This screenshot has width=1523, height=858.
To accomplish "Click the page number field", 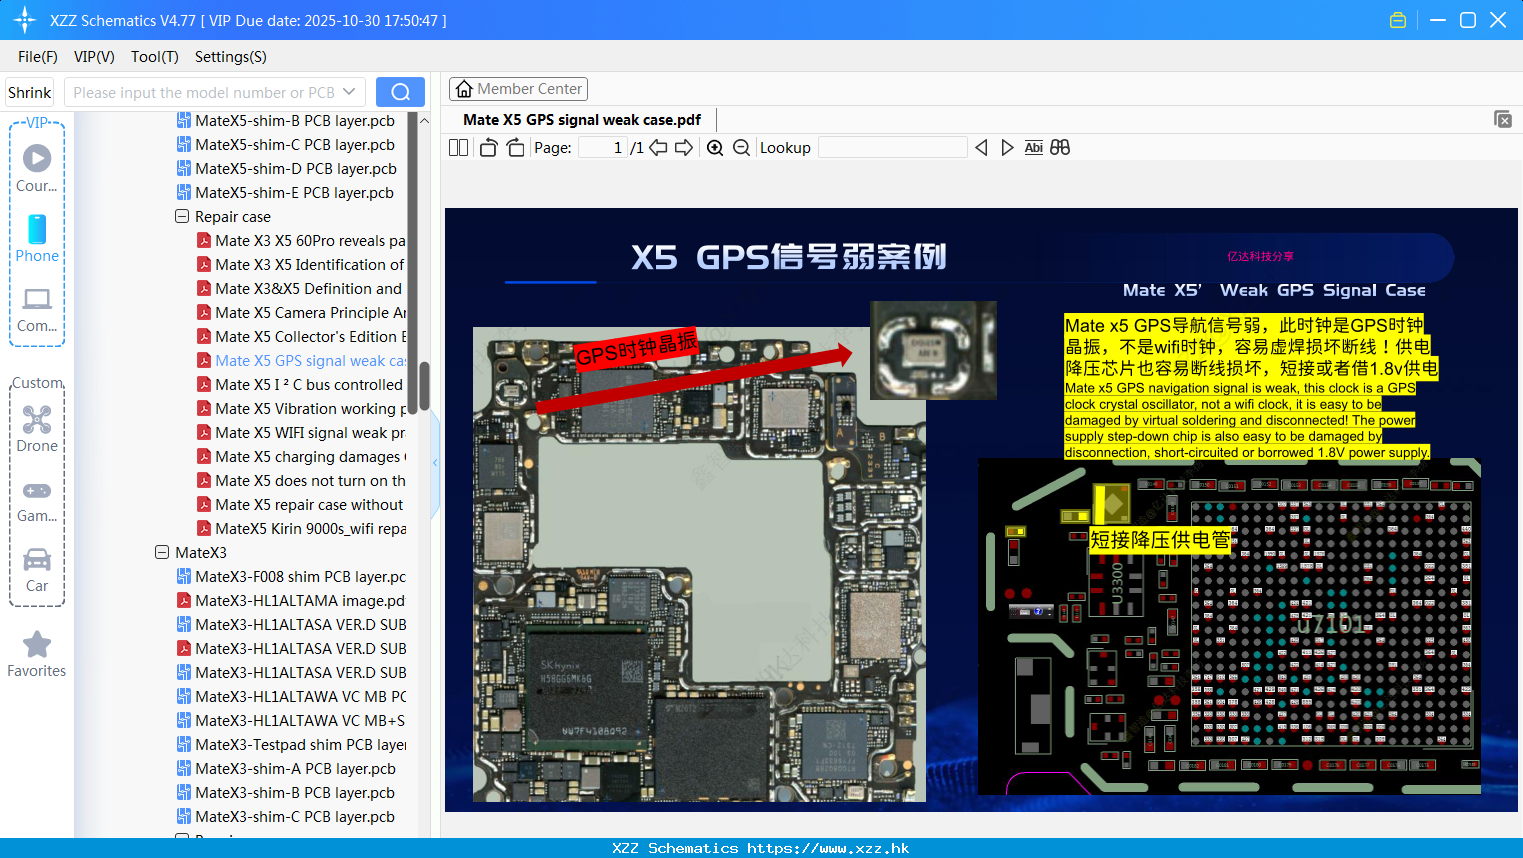I will [602, 148].
